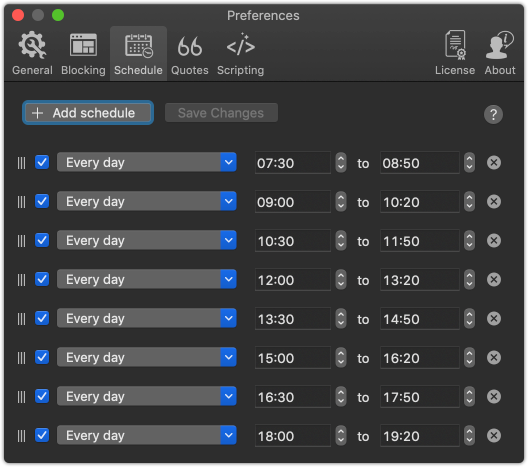
Task: Remove the 18:00 to 19:20 schedule
Action: pyautogui.click(x=494, y=436)
